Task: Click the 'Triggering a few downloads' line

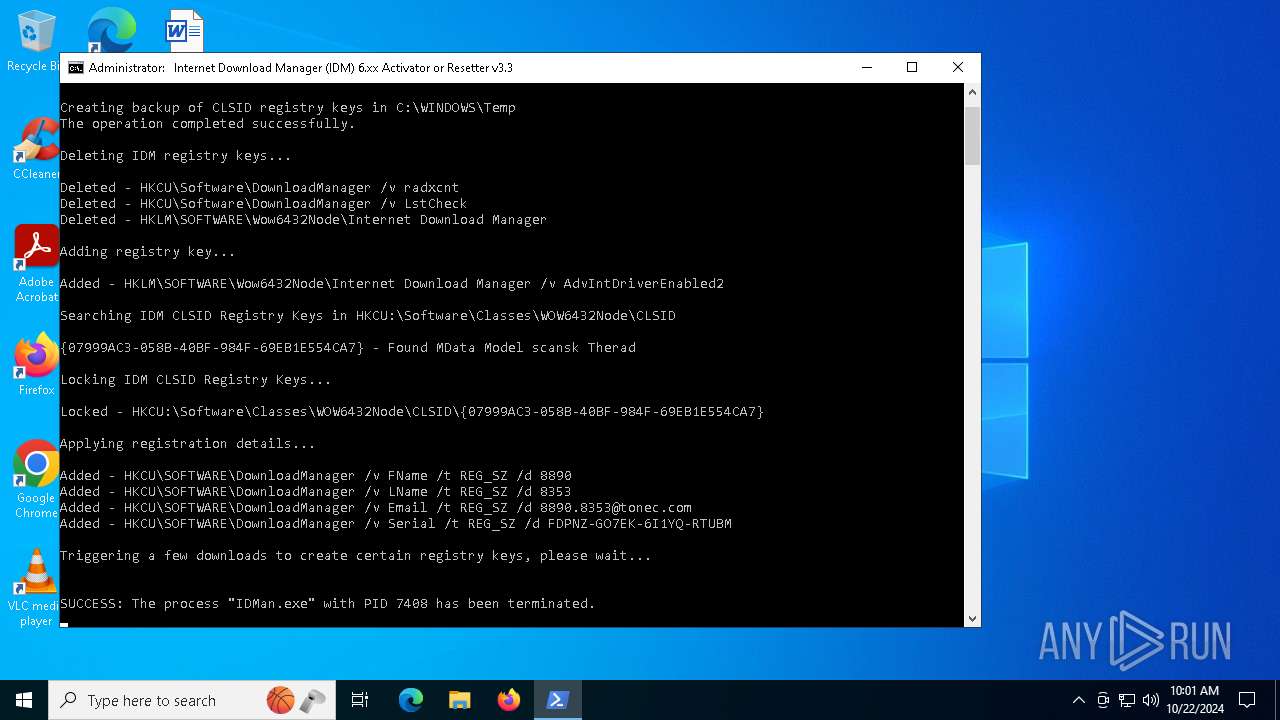Action: point(355,555)
